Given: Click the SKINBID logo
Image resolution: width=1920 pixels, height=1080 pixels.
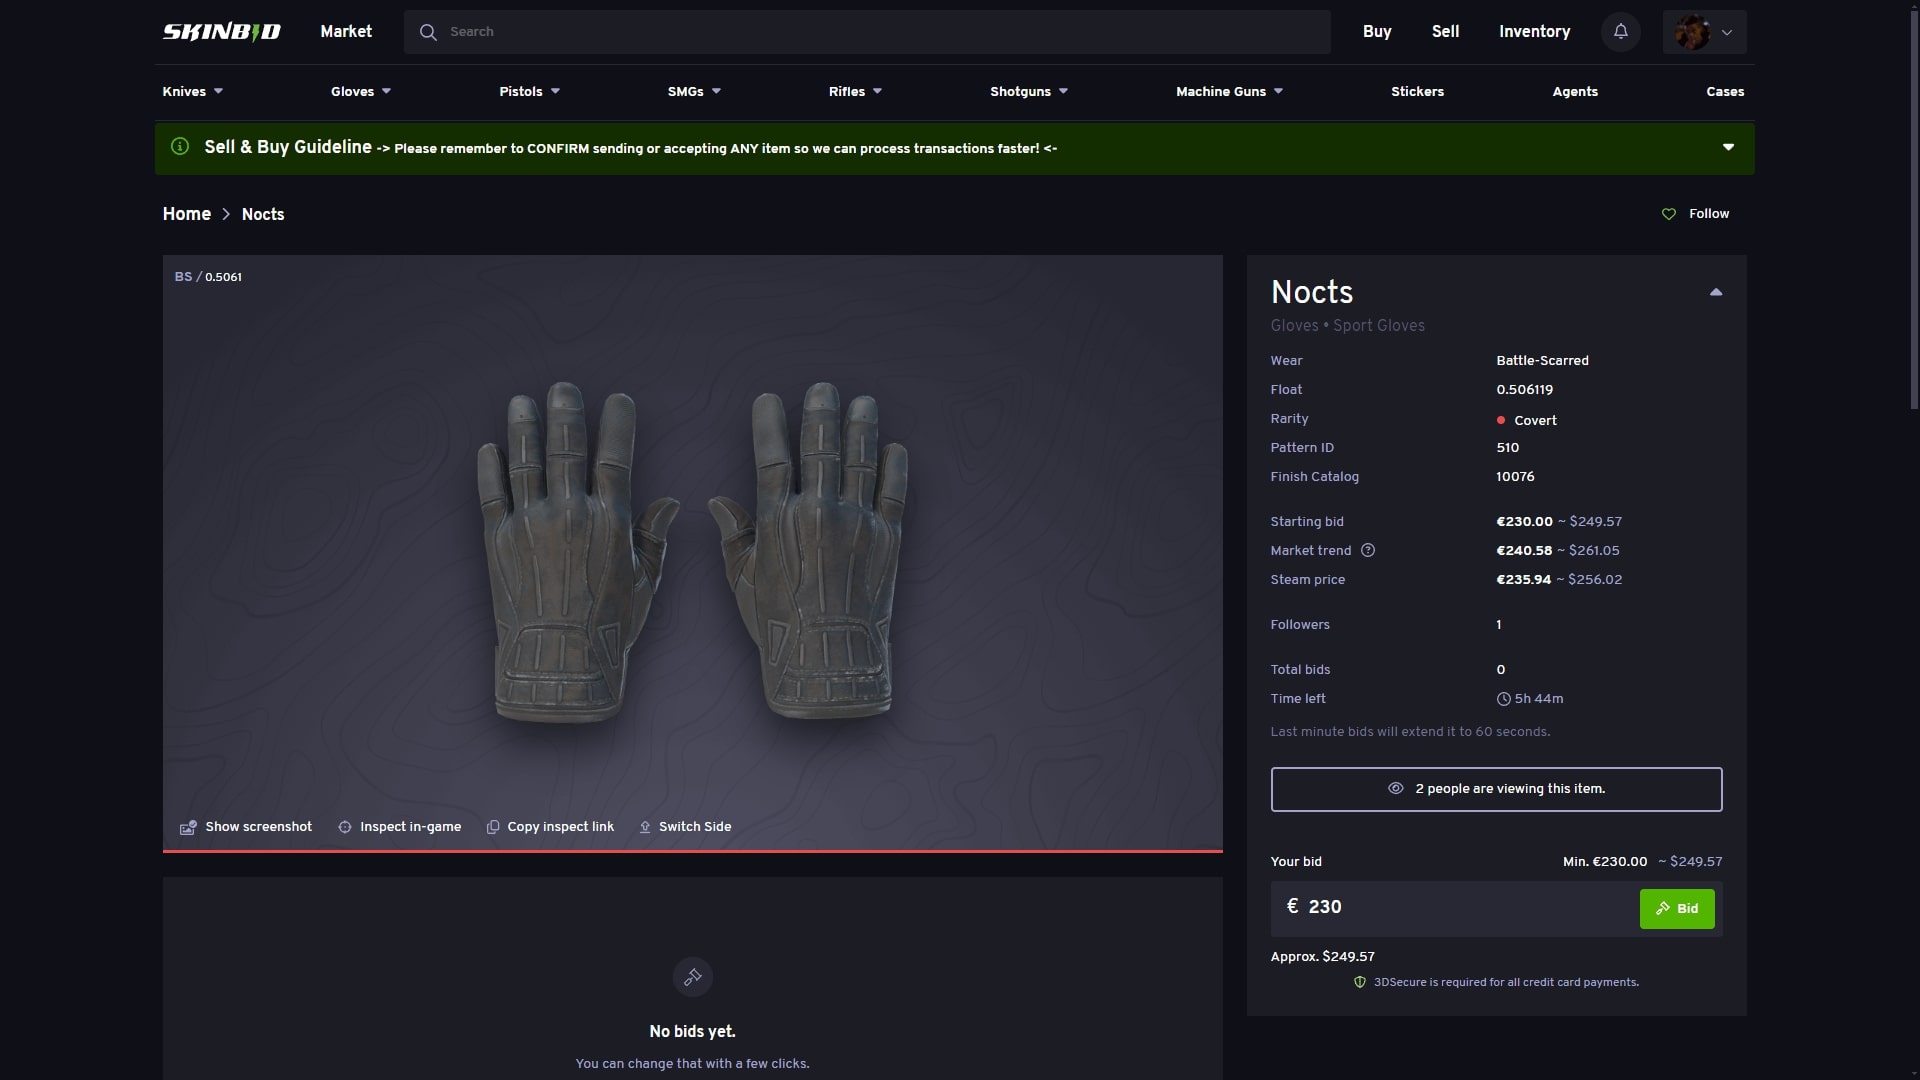Looking at the screenshot, I should (x=221, y=31).
